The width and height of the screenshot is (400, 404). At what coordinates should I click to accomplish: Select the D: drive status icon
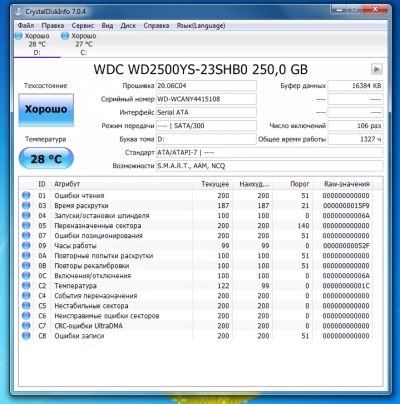(19, 36)
